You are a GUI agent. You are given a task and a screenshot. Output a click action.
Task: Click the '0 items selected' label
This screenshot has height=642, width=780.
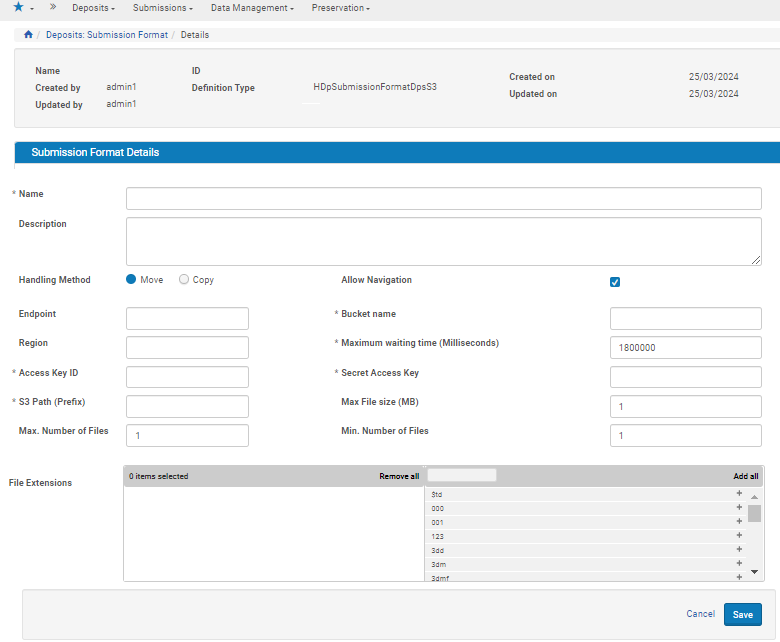coord(159,476)
